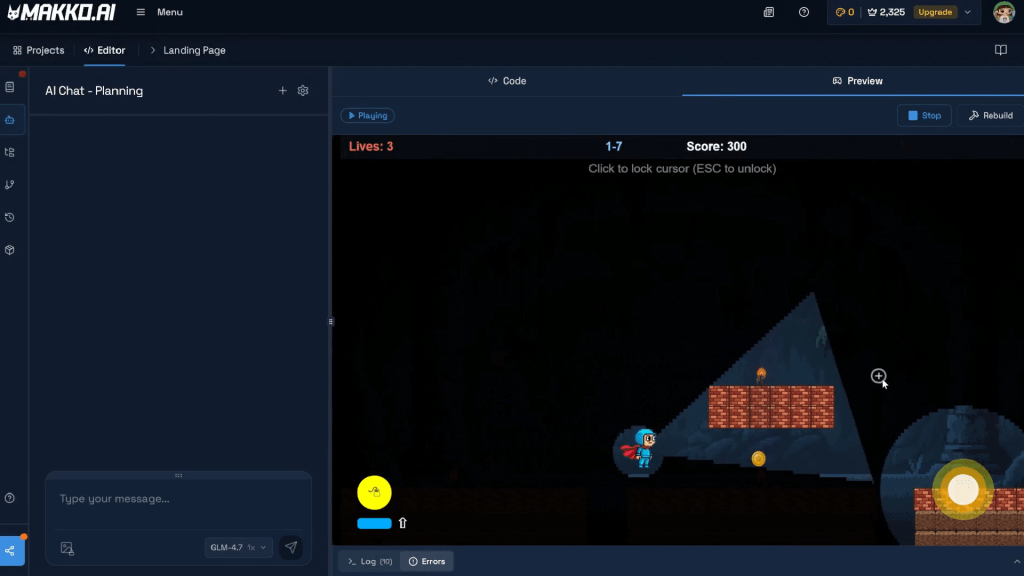This screenshot has height=576, width=1024.
Task: Click the chat message input field
Action: coord(178,500)
